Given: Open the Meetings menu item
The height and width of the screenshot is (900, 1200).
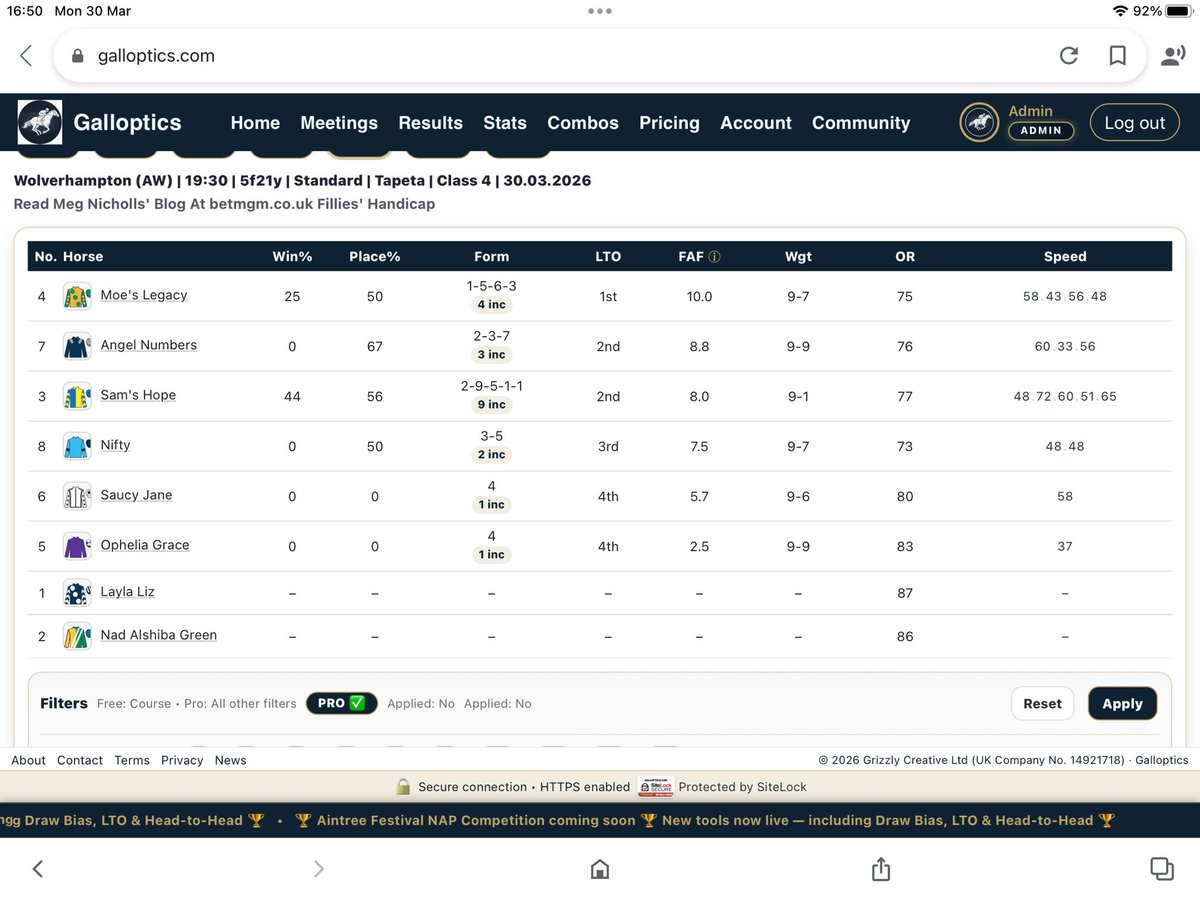Looking at the screenshot, I should coord(339,123).
